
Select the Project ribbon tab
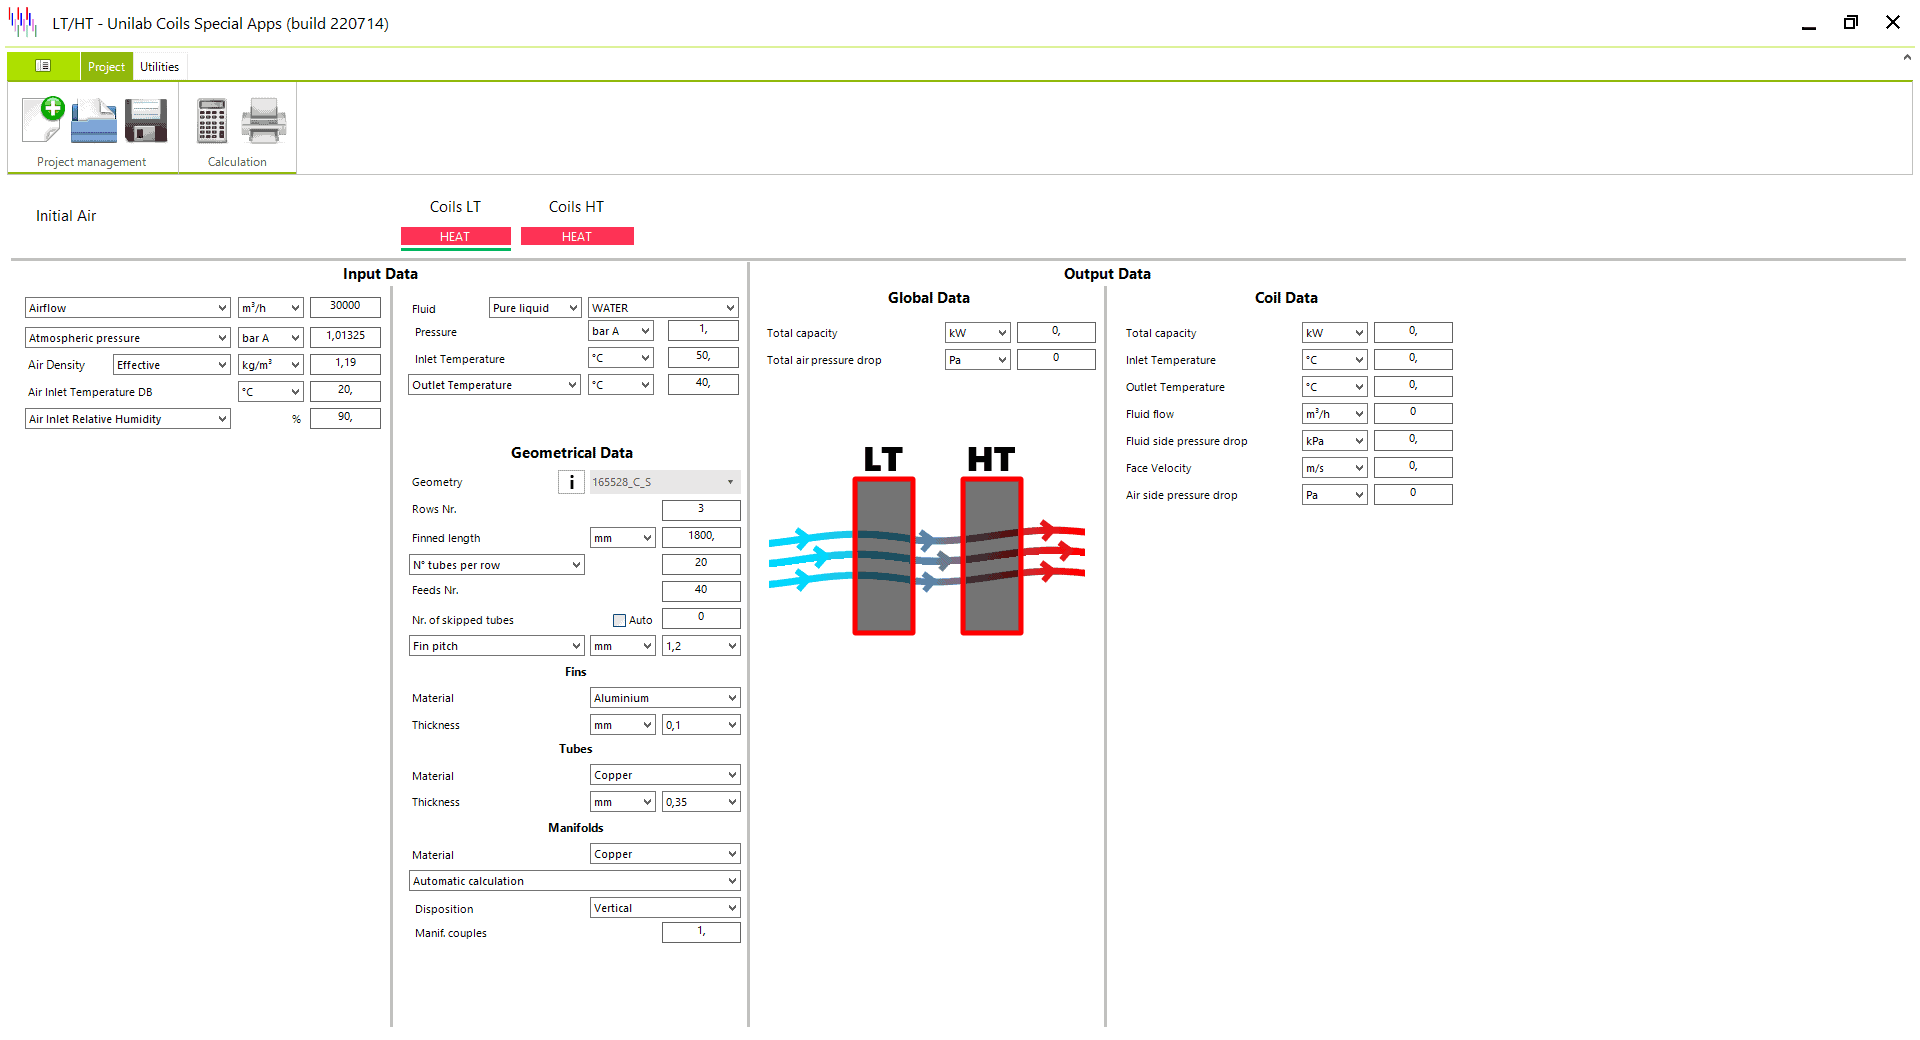pos(106,66)
